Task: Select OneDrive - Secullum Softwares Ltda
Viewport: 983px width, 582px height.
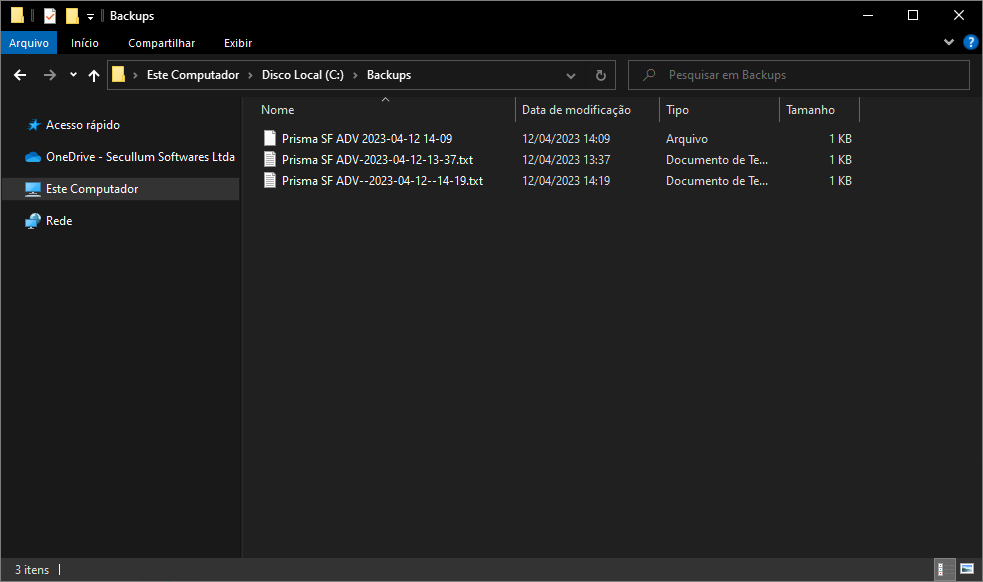Action: (x=140, y=157)
